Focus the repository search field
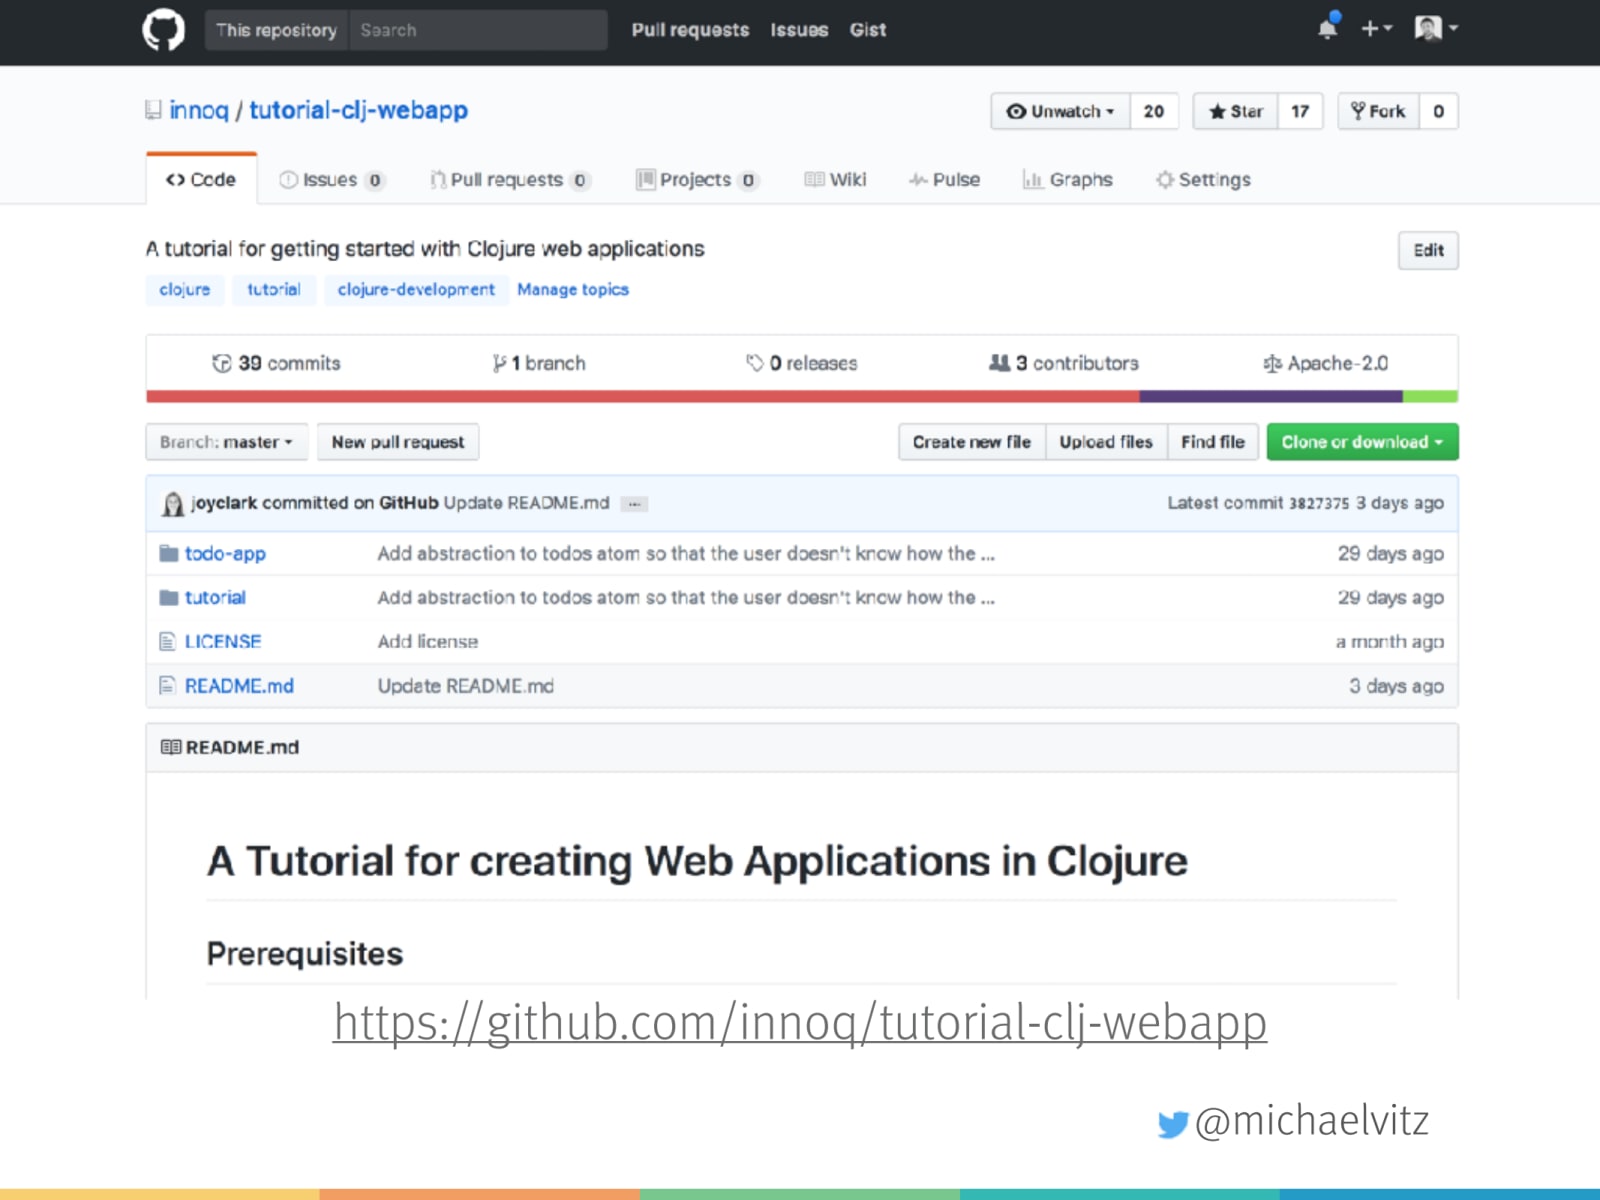Image resolution: width=1600 pixels, height=1200 pixels. coord(478,30)
